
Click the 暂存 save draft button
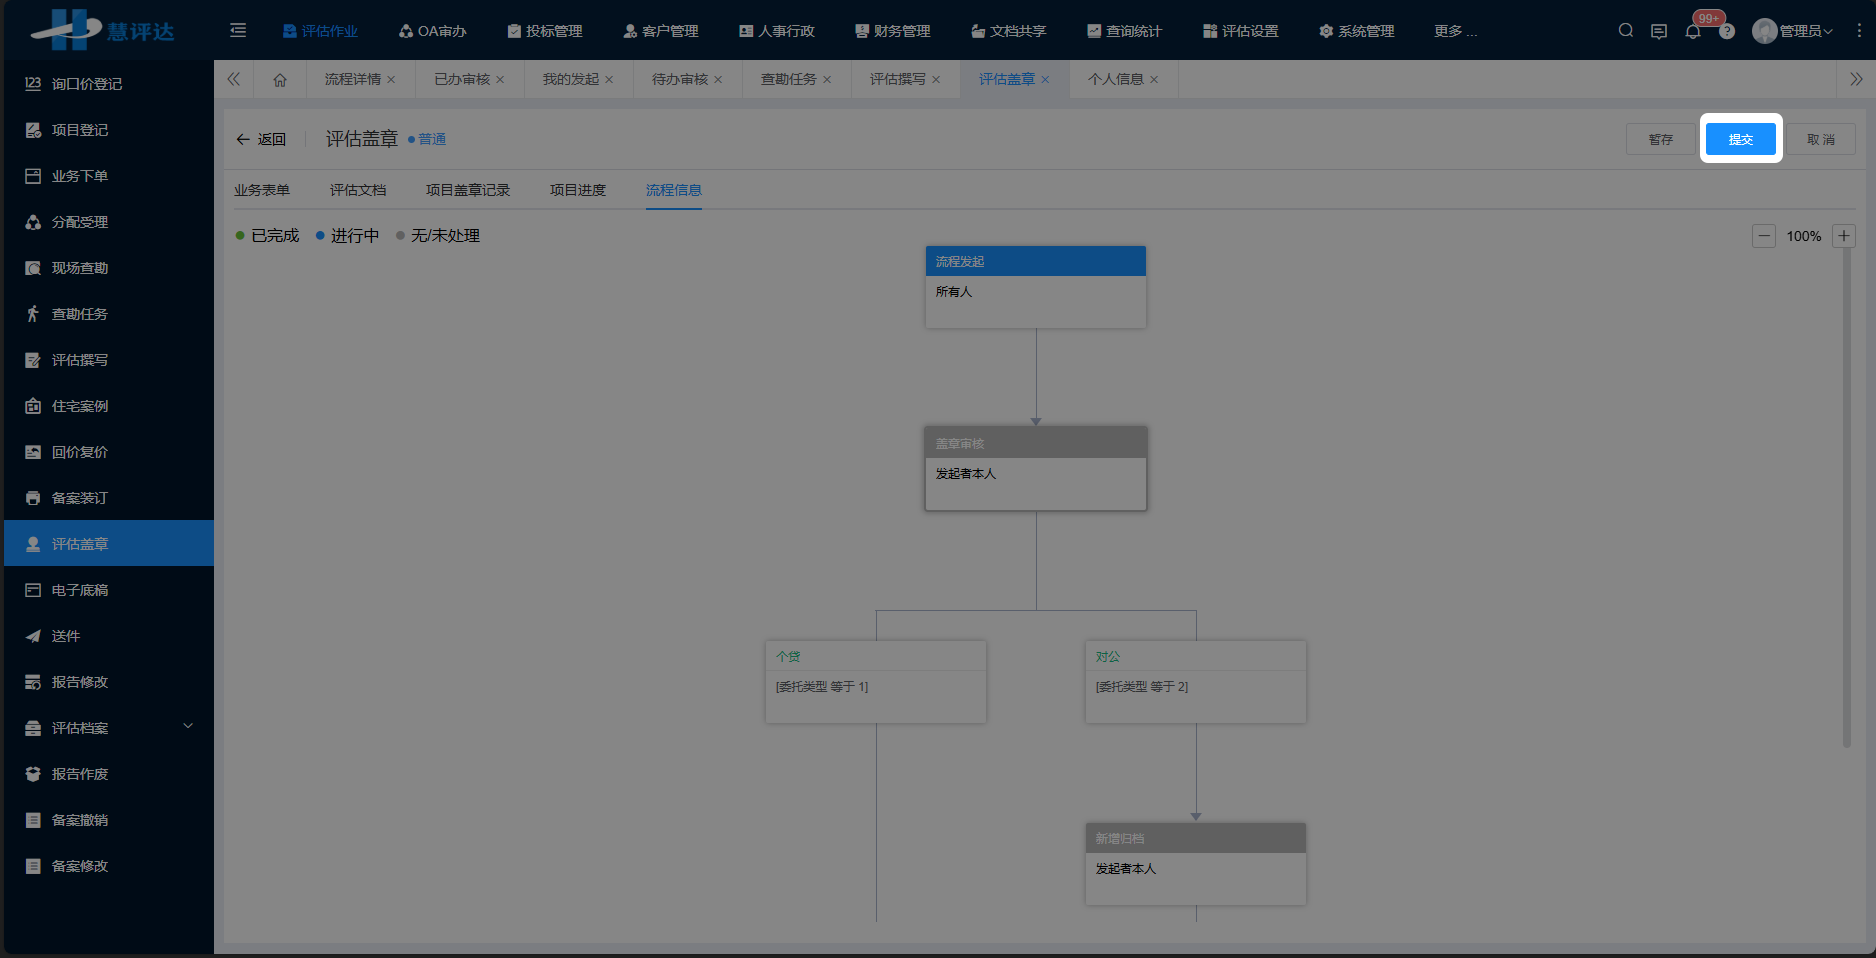[1660, 139]
